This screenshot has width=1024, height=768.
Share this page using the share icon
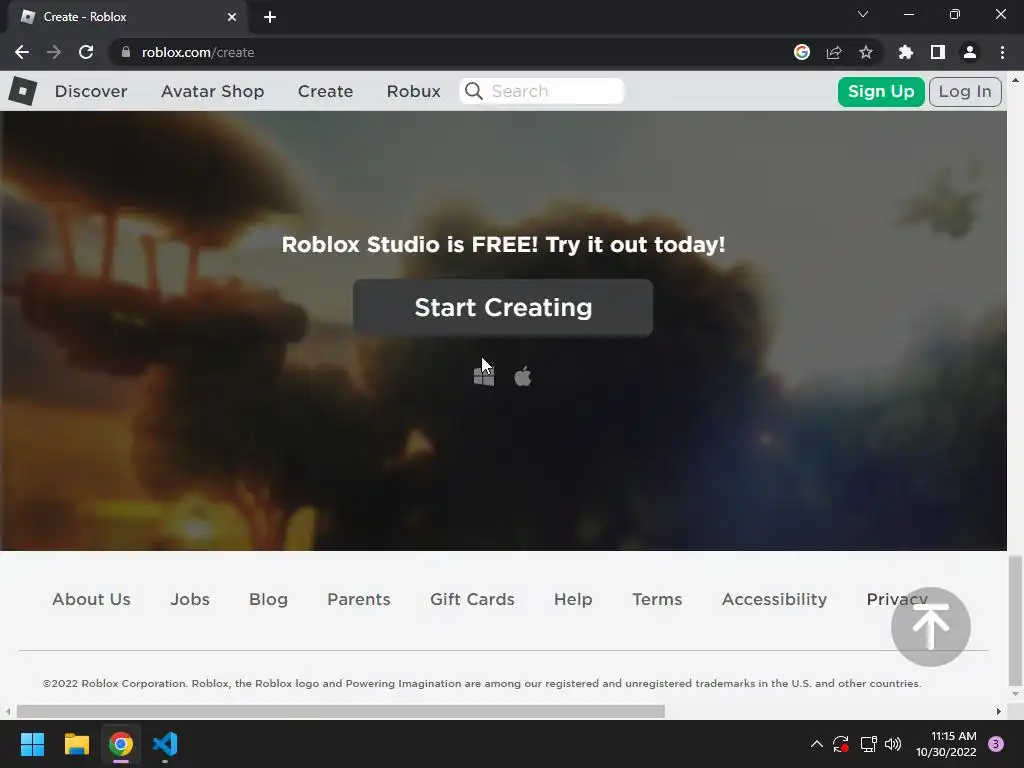pyautogui.click(x=834, y=52)
